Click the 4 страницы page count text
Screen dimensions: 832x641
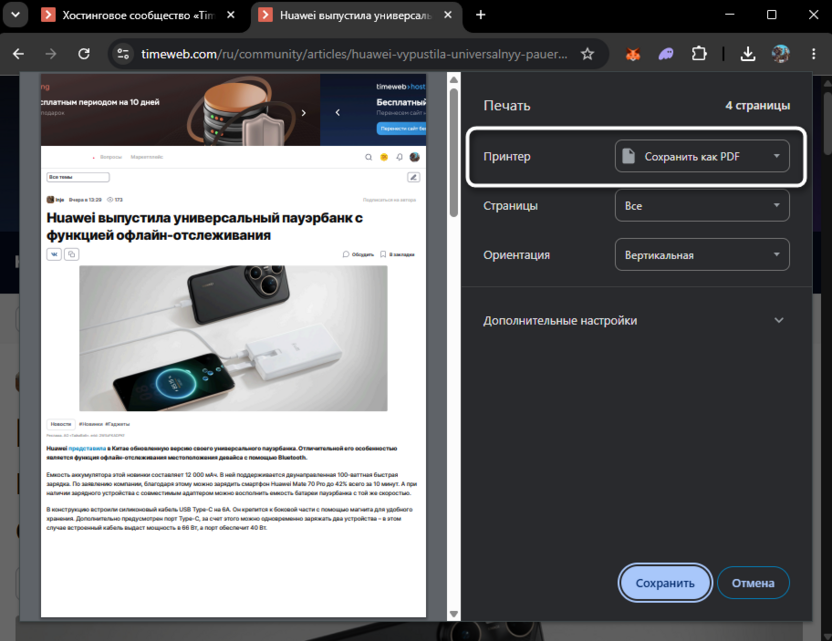[x=758, y=106]
